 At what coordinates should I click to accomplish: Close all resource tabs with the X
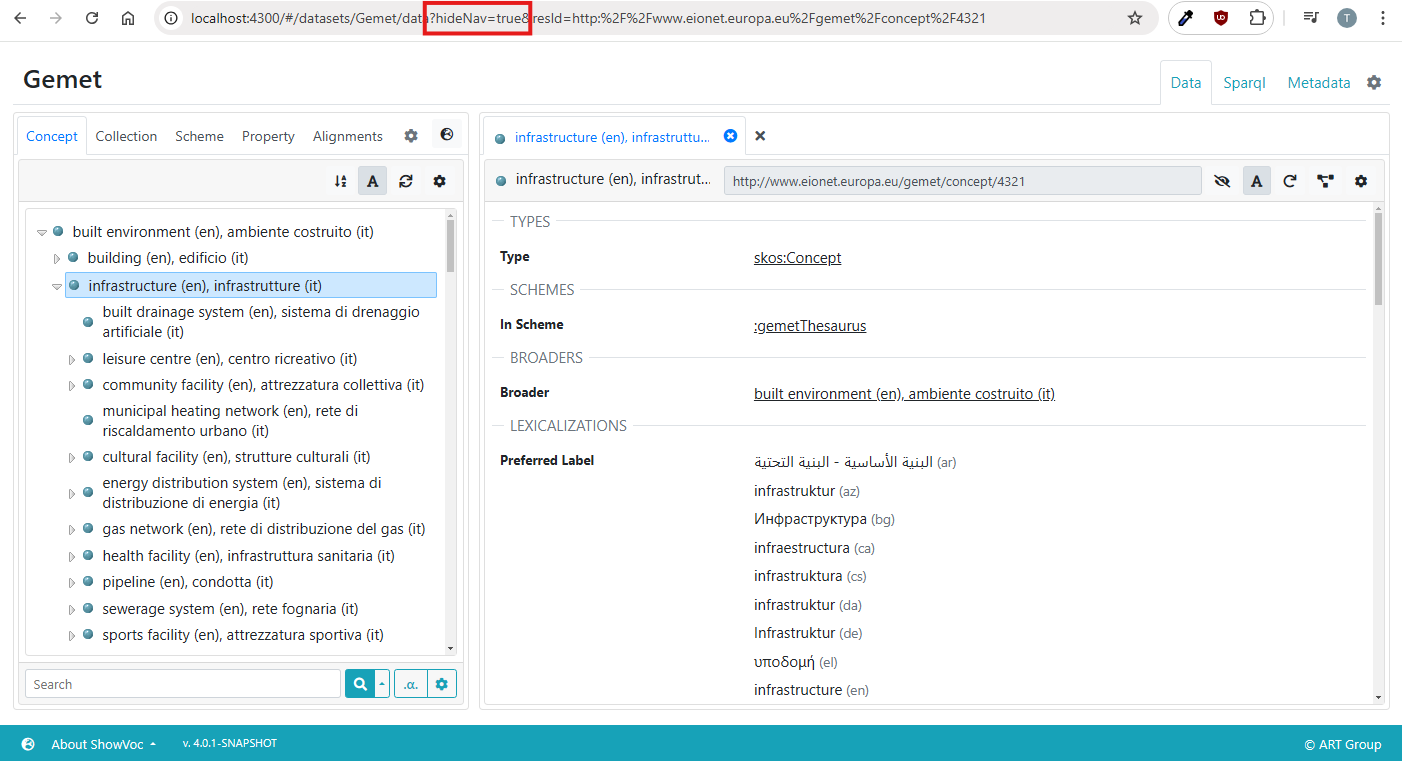pos(760,136)
